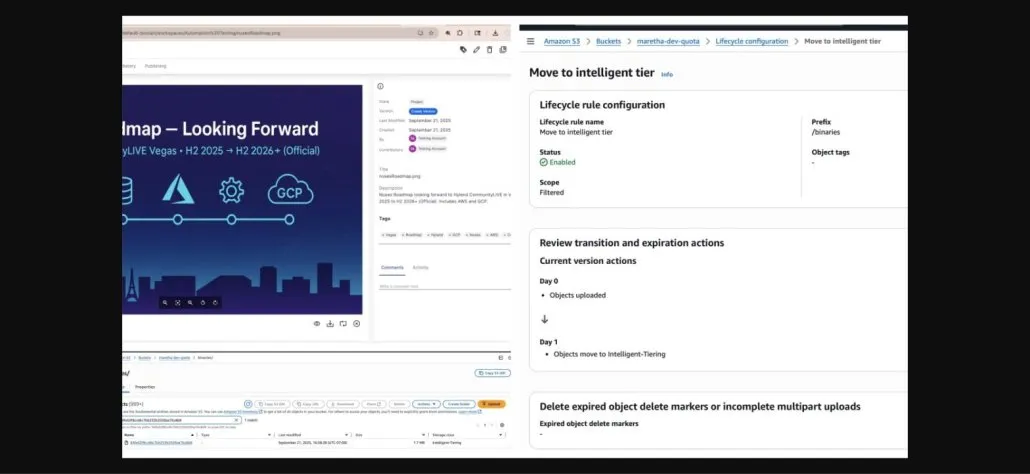Viewport: 1030px width, 474px height.
Task: Click Buckets breadcrumb in lower S3 pane
Action: (x=145, y=358)
